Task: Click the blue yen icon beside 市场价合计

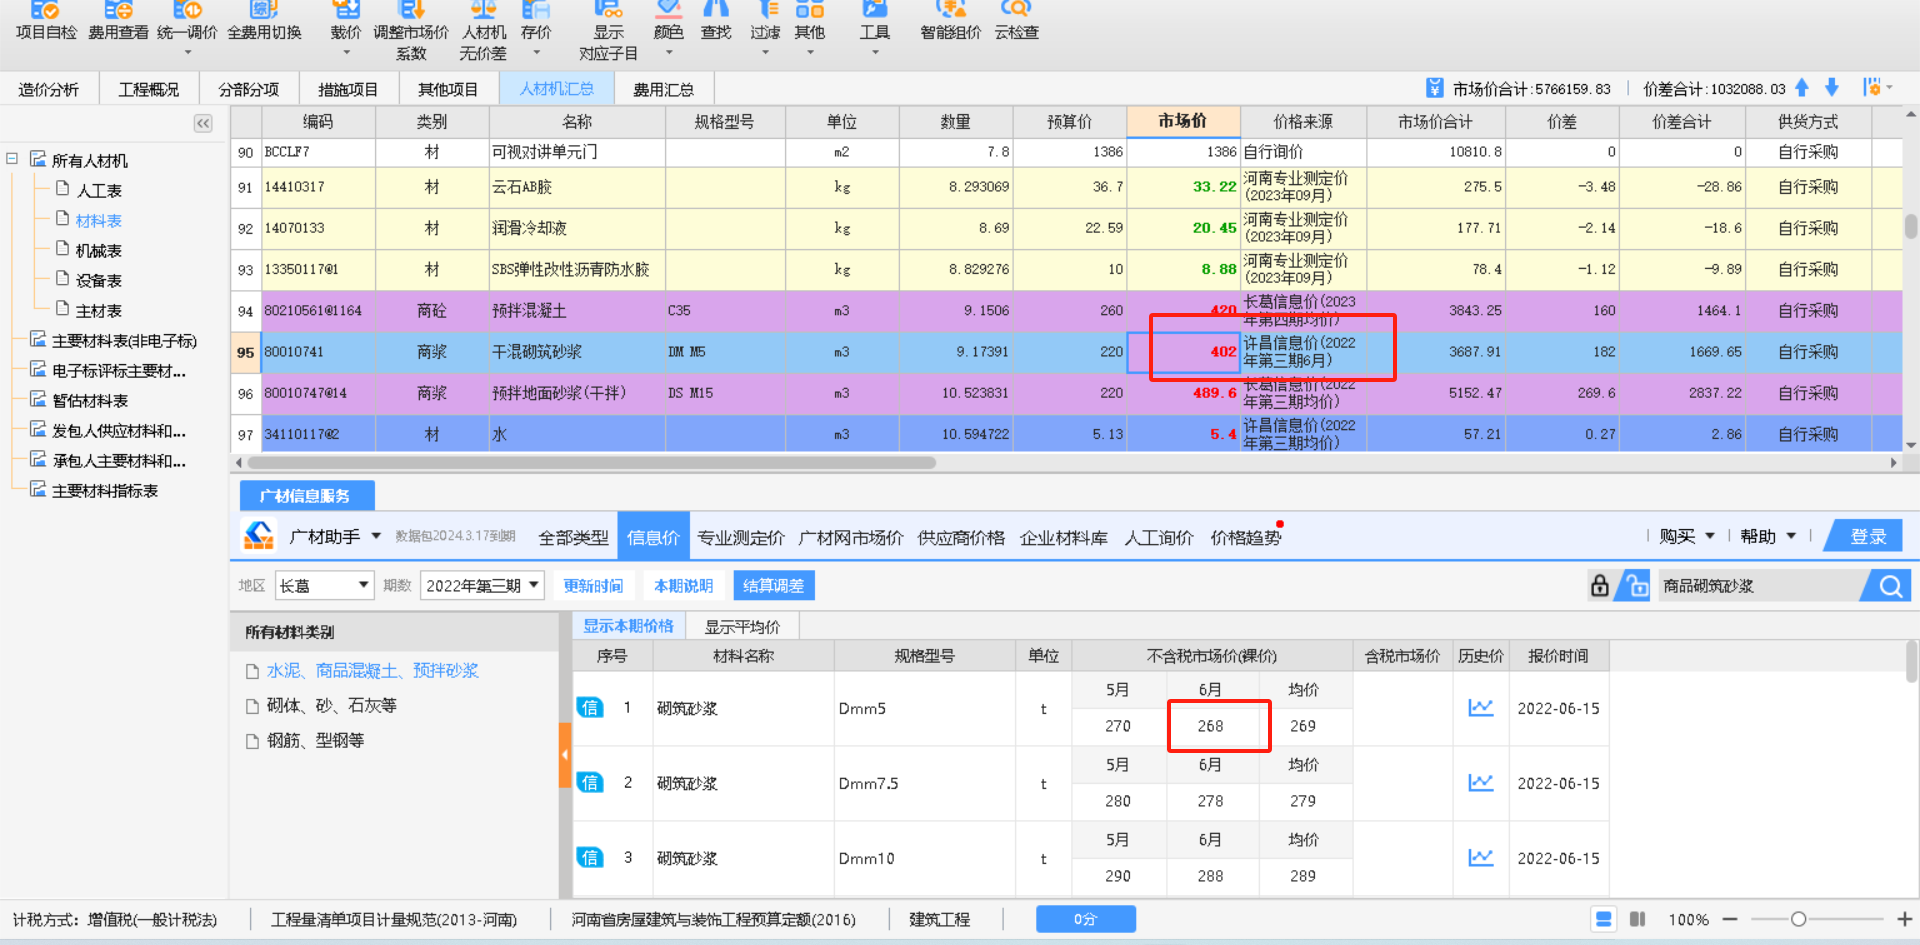Action: click(x=1435, y=88)
